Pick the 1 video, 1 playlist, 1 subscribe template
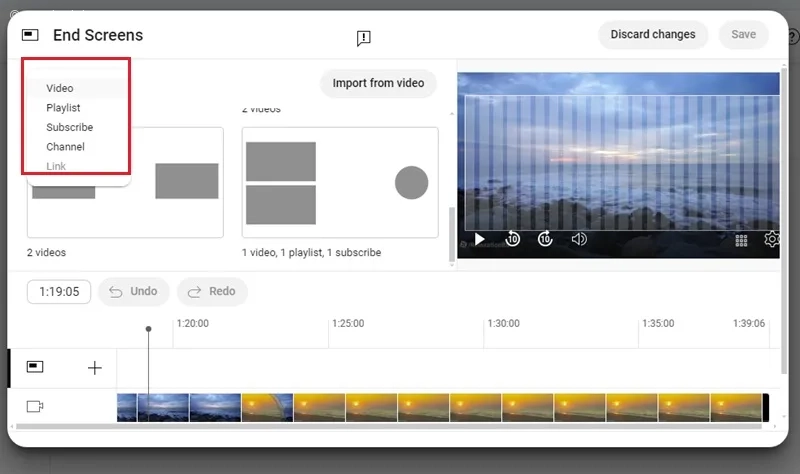This screenshot has height=474, width=800. tap(340, 182)
